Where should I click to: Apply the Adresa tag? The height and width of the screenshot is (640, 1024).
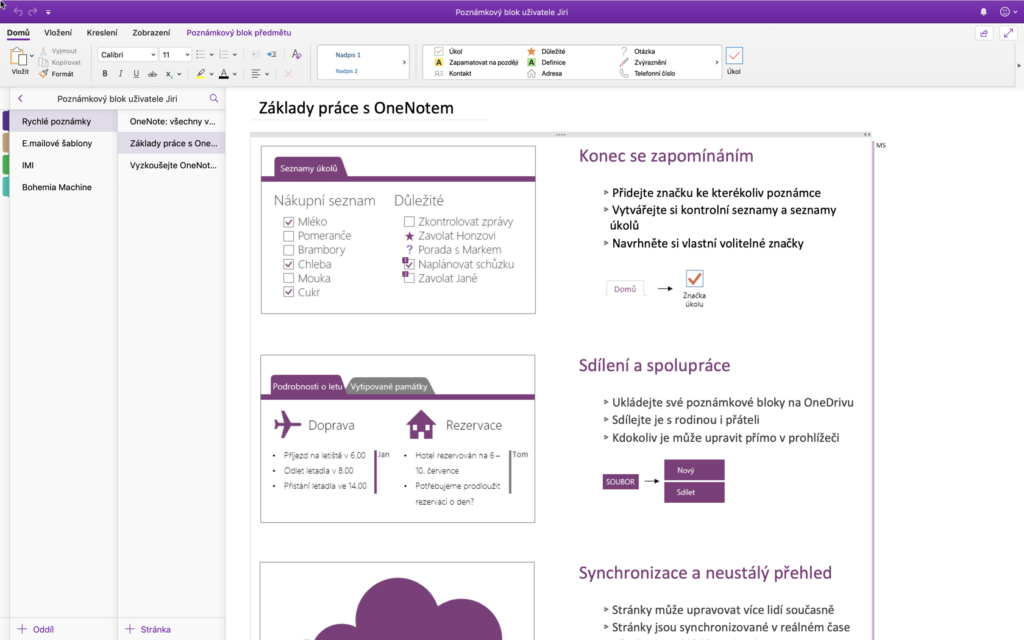(545, 73)
